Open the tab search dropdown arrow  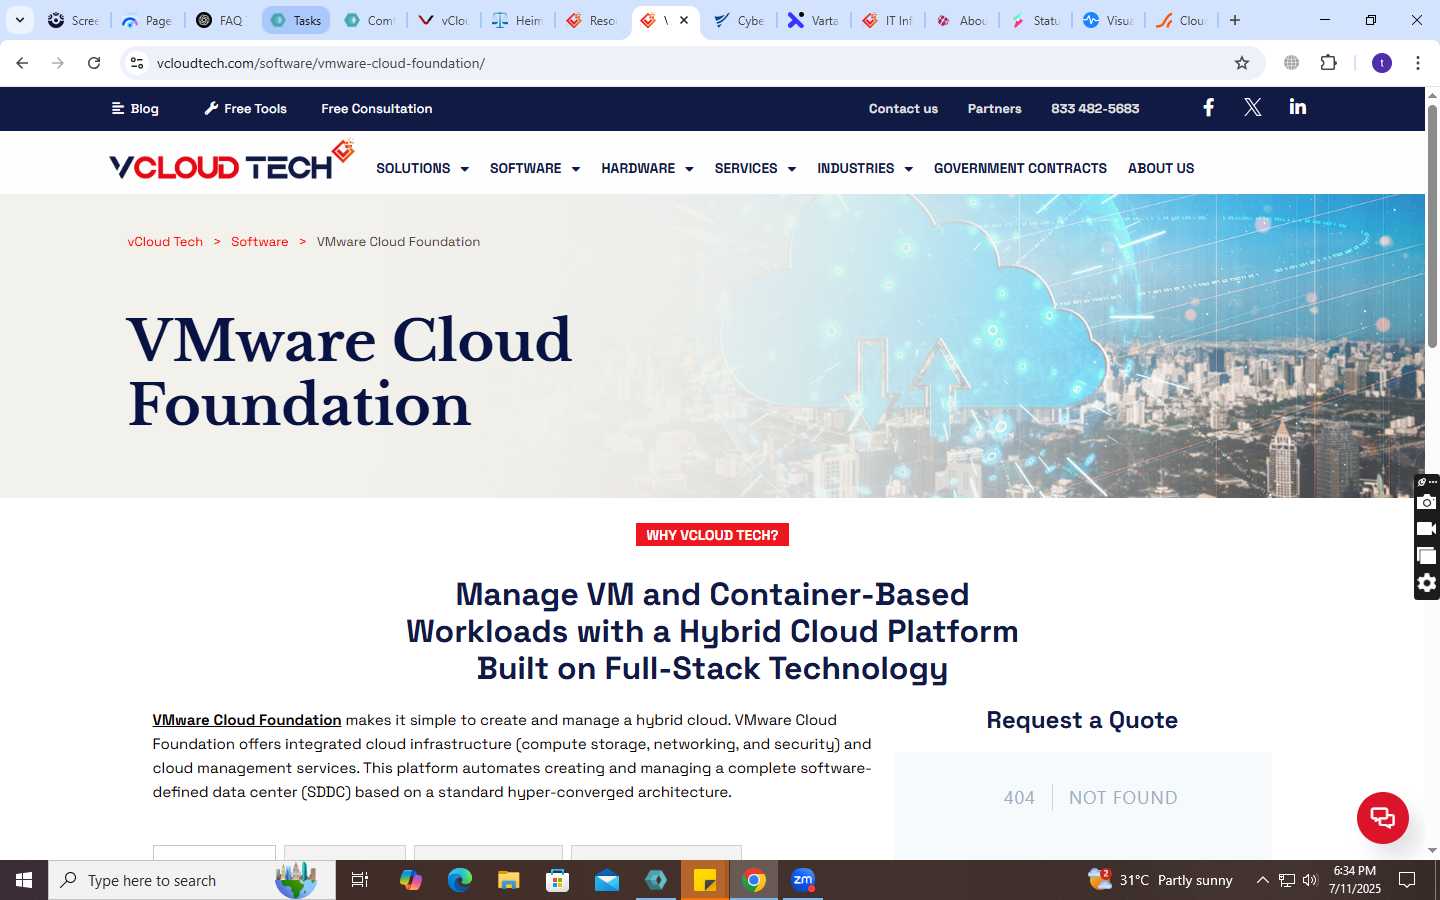pyautogui.click(x=19, y=20)
